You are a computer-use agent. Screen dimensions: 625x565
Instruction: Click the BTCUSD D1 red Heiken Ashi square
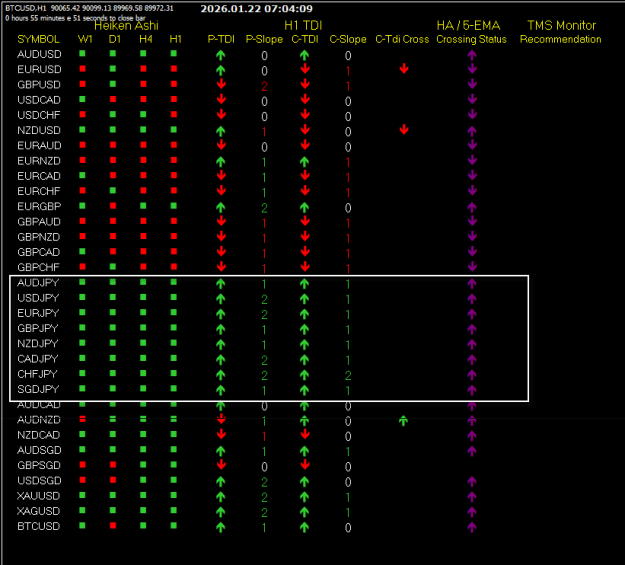(113, 526)
